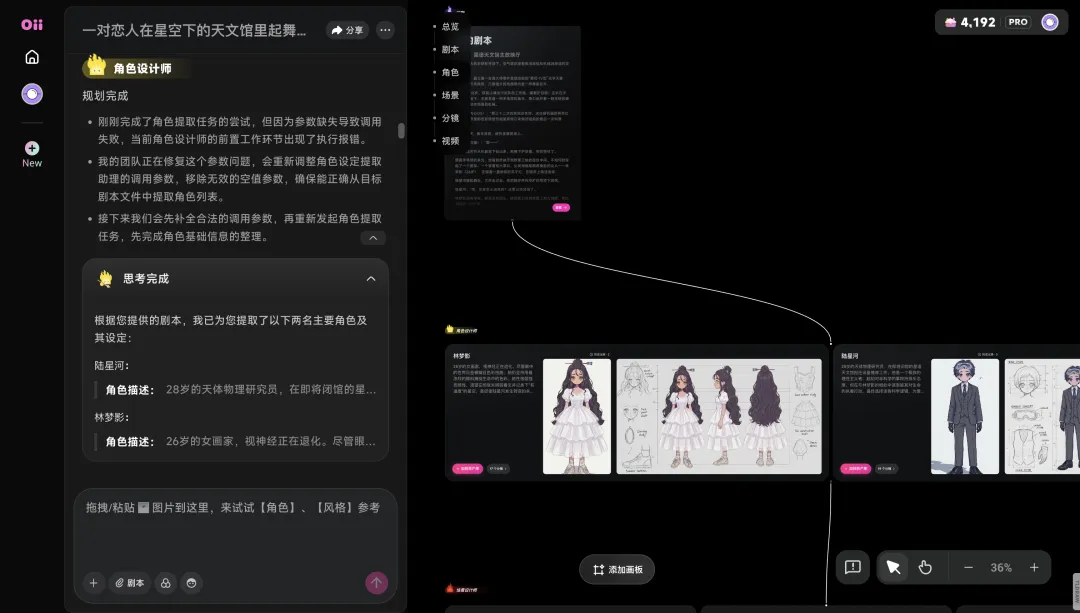Screen dimensions: 1080x613
Task: Click the 分享 share button
Action: coord(347,30)
